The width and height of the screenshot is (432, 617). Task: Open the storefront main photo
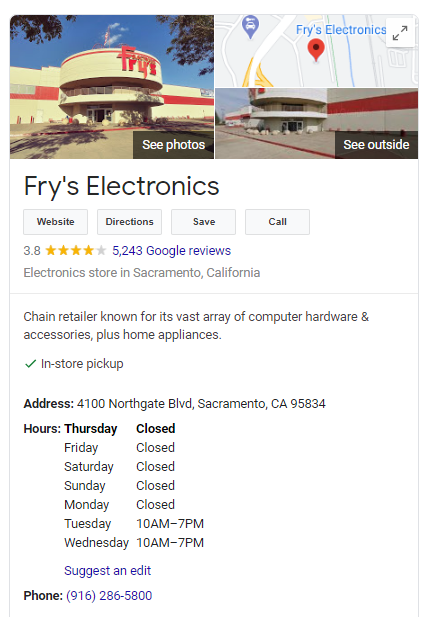pos(112,87)
